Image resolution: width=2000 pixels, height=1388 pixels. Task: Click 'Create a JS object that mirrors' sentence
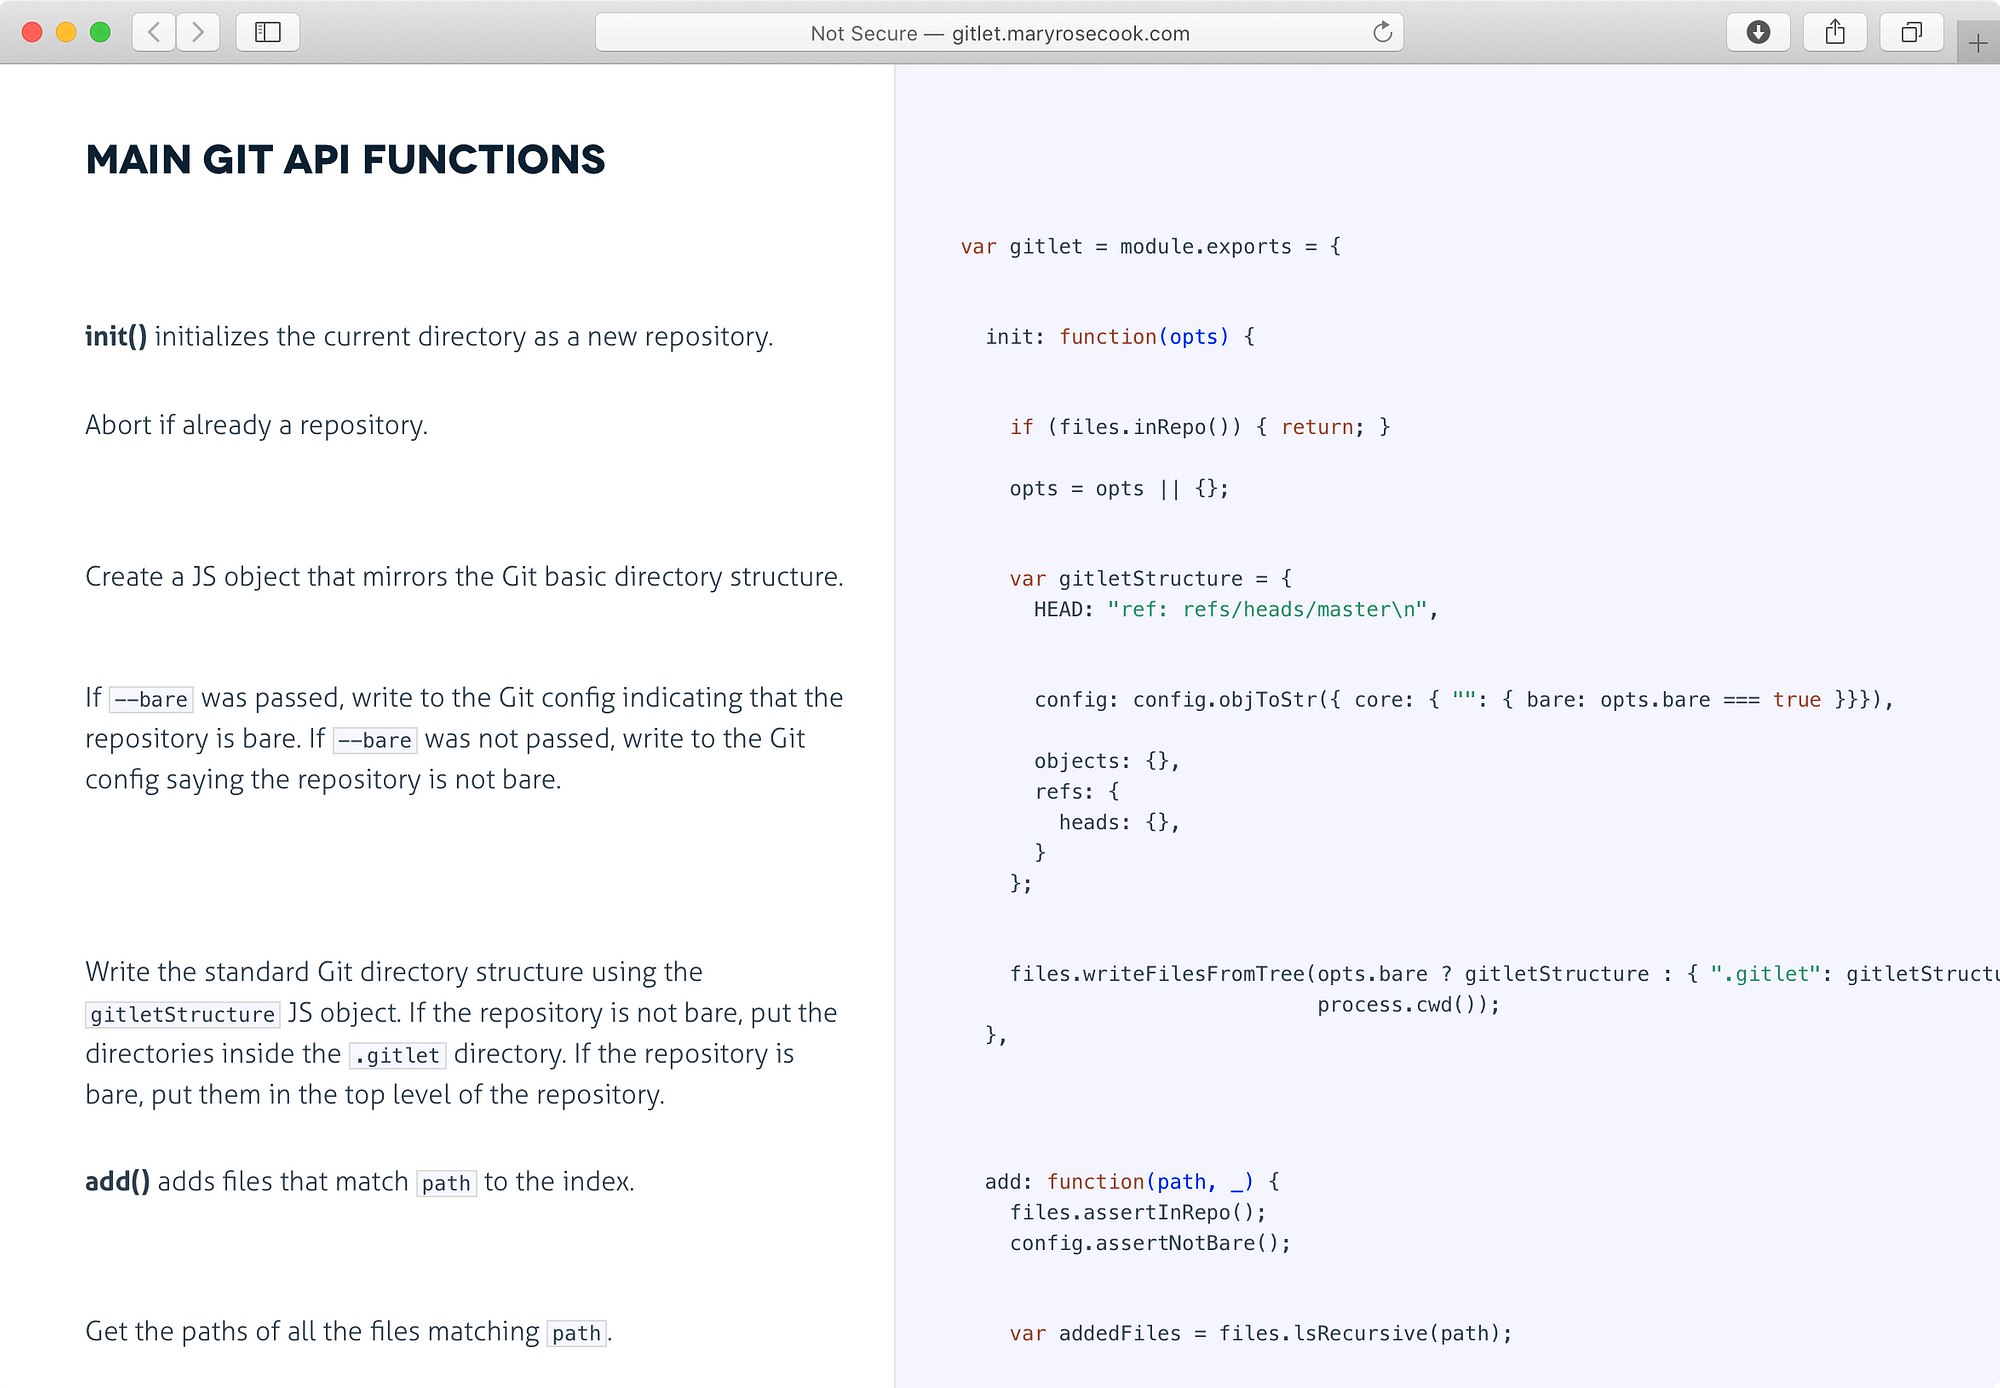pos(464,578)
